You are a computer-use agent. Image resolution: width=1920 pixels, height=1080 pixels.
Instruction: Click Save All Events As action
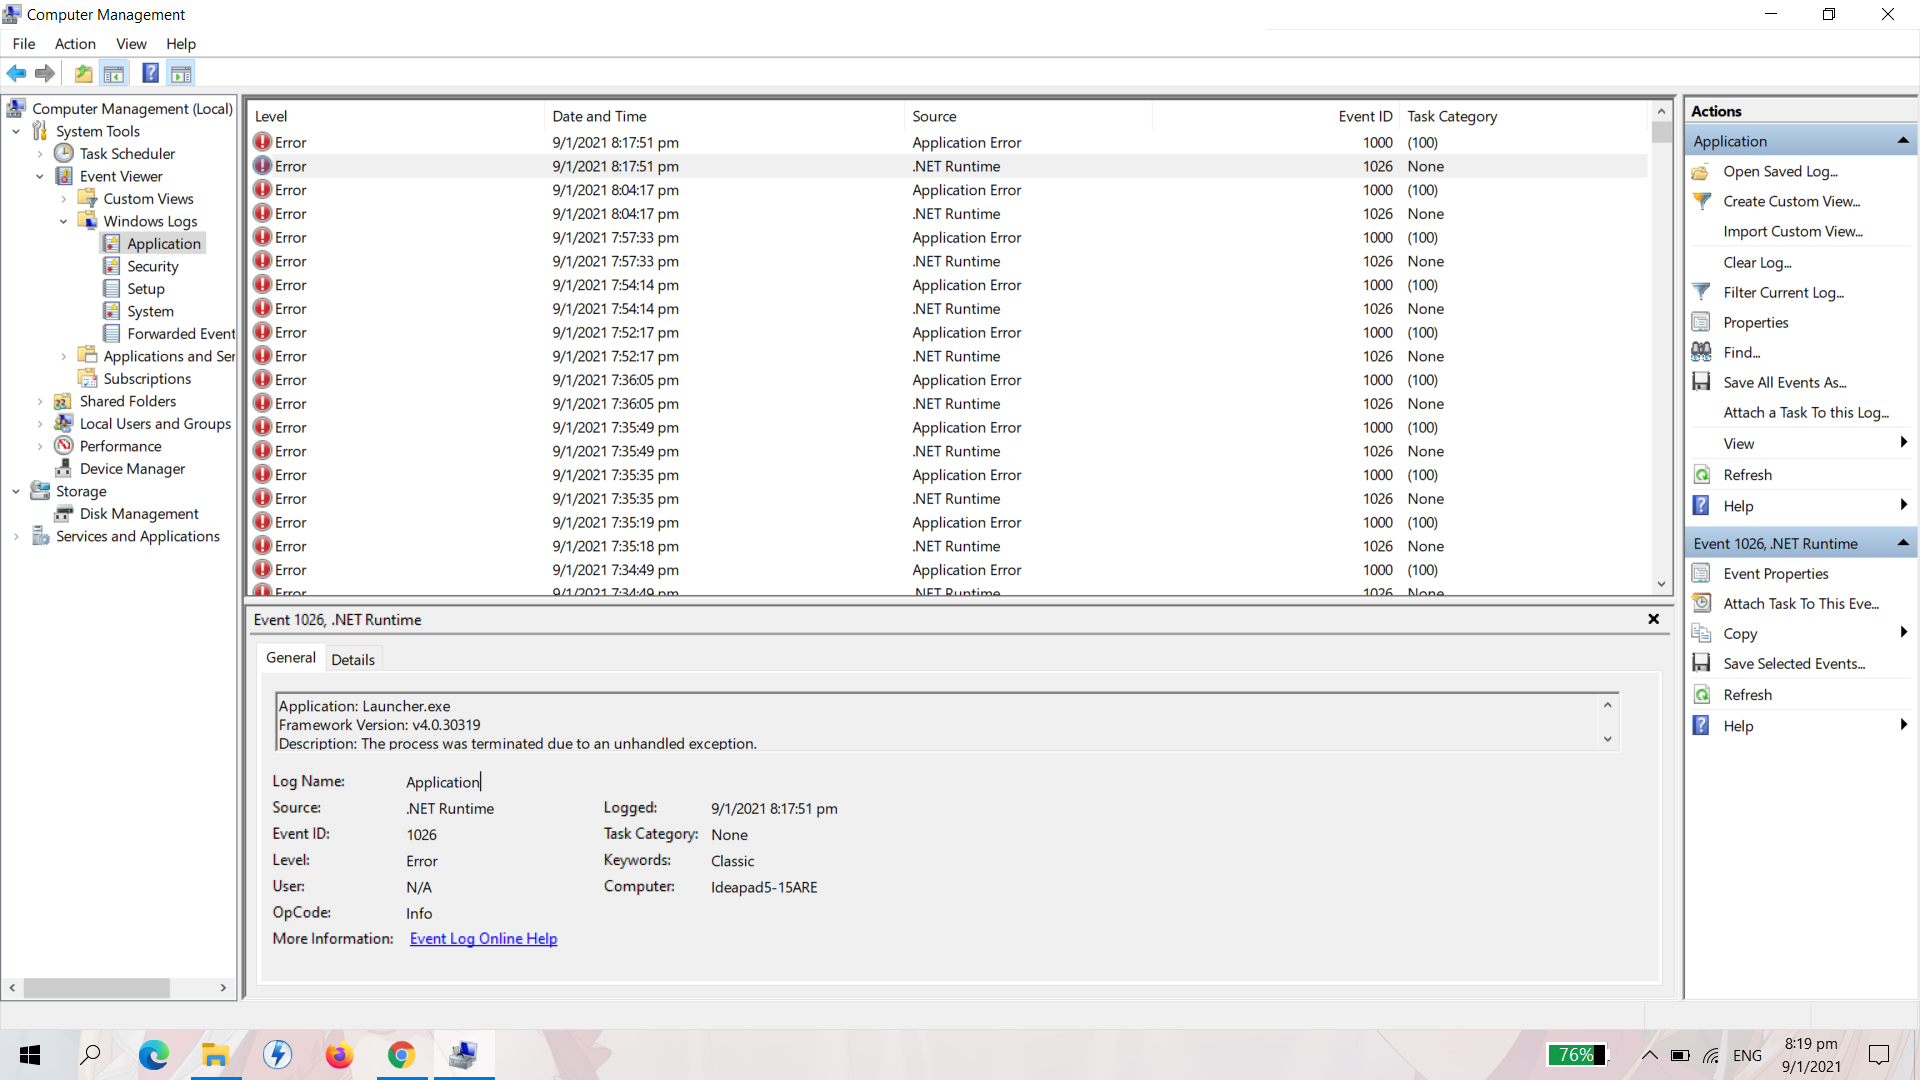(1784, 383)
